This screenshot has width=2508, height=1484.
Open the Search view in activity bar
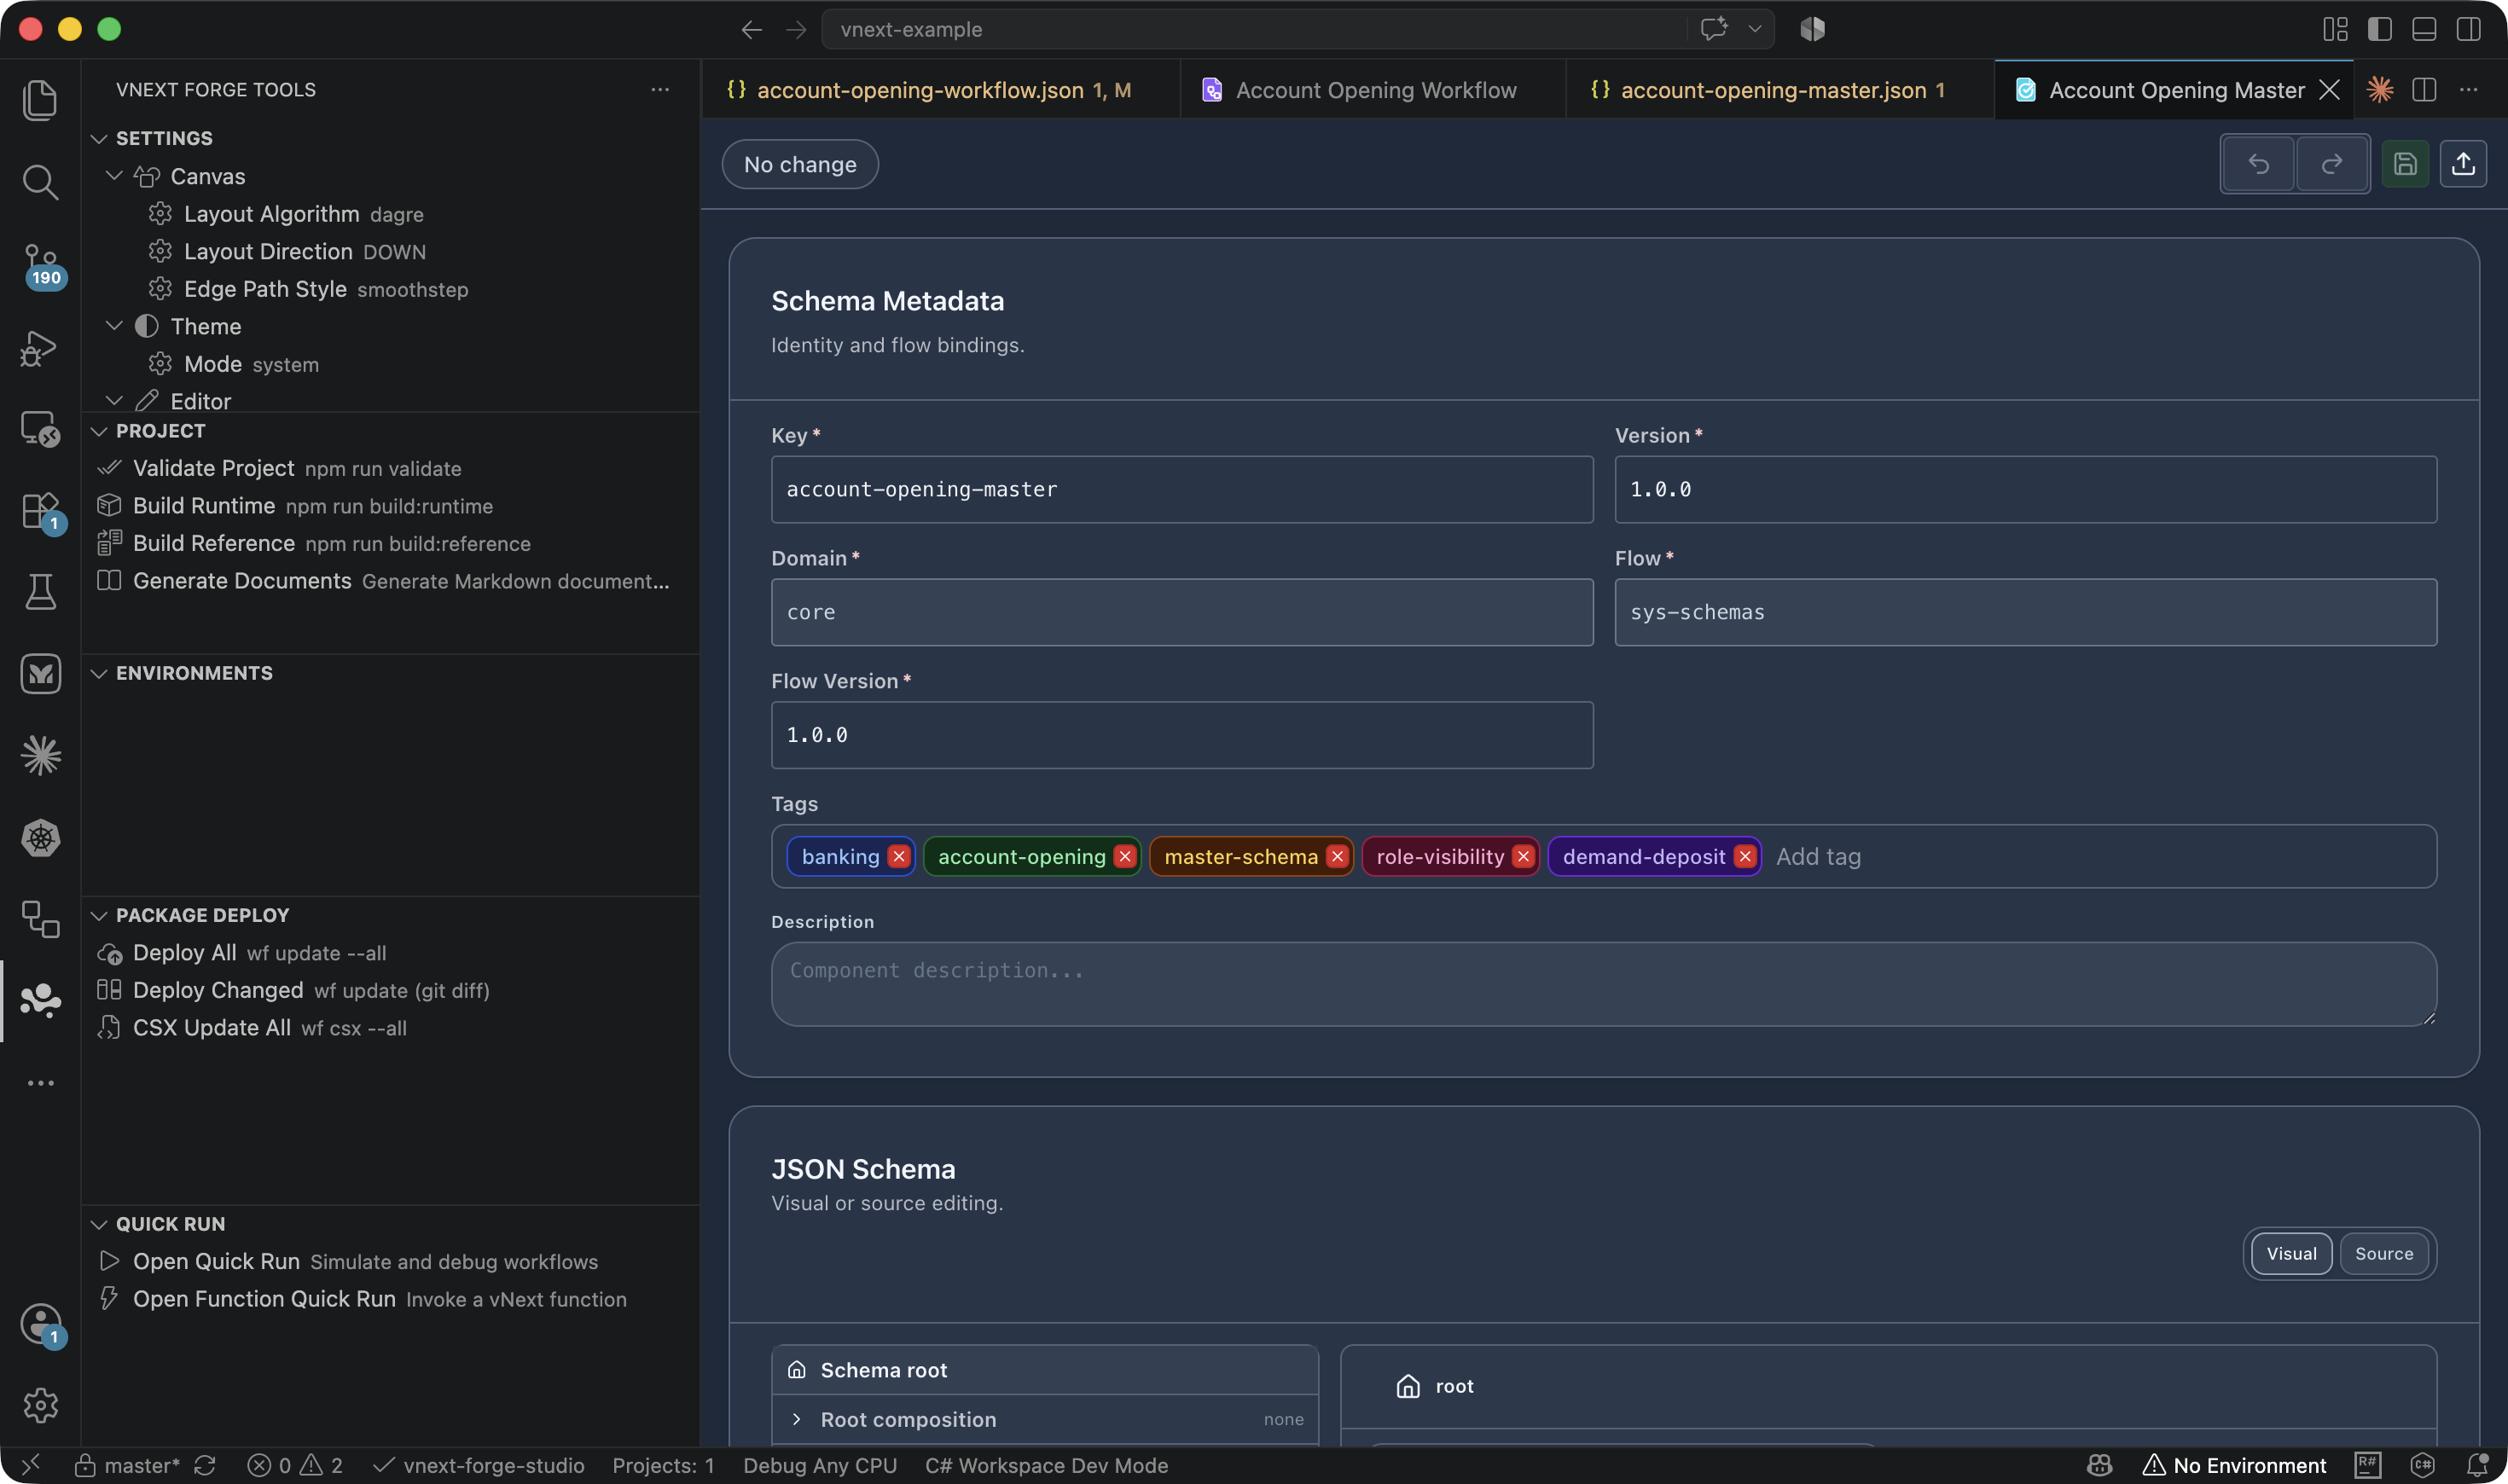(40, 181)
